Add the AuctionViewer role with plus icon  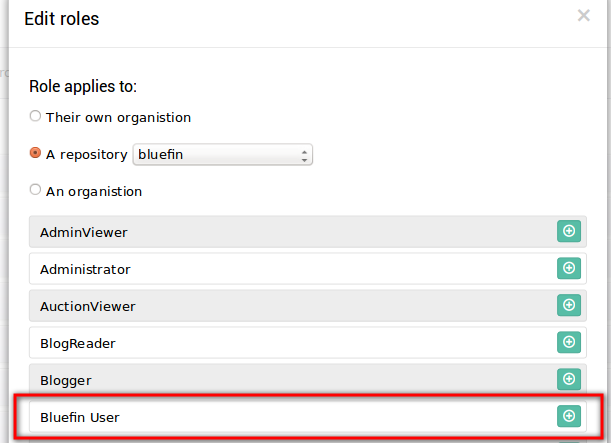pos(569,305)
